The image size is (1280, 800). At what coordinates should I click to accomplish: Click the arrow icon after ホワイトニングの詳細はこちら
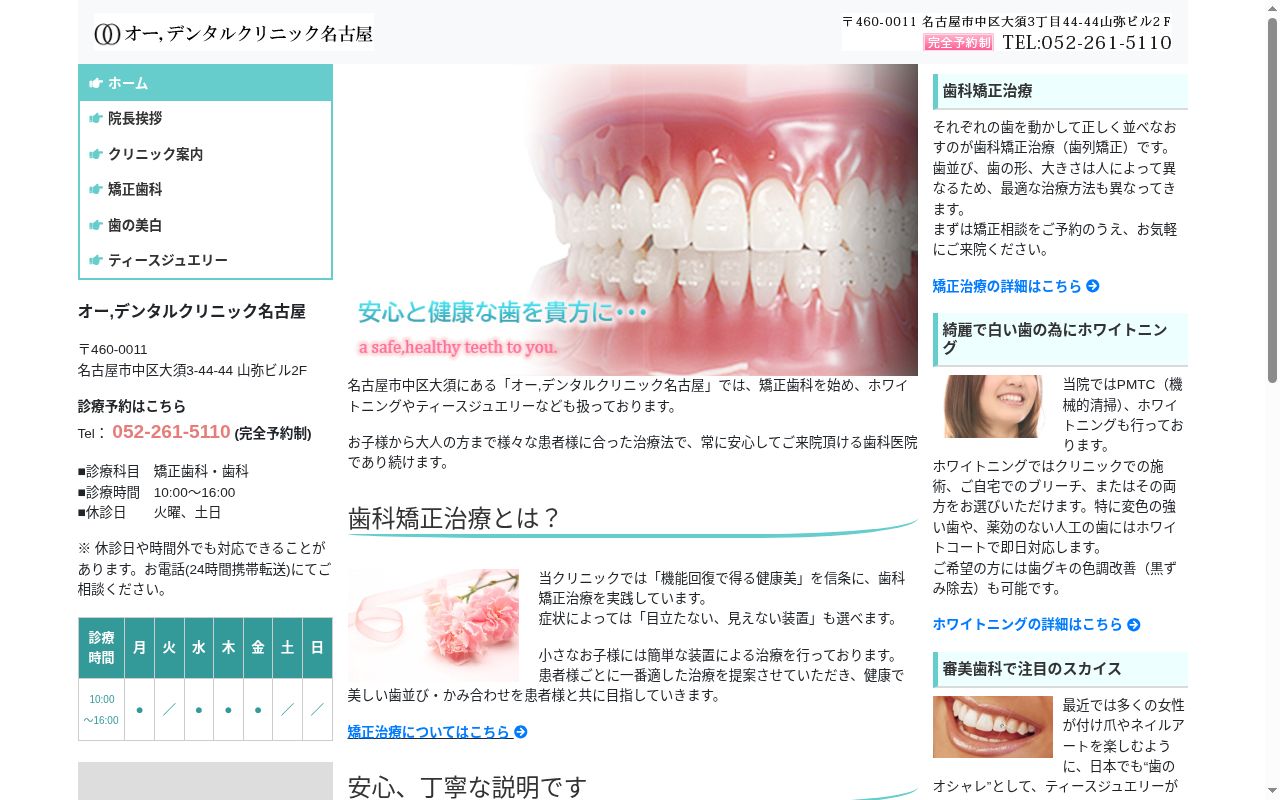[1134, 625]
